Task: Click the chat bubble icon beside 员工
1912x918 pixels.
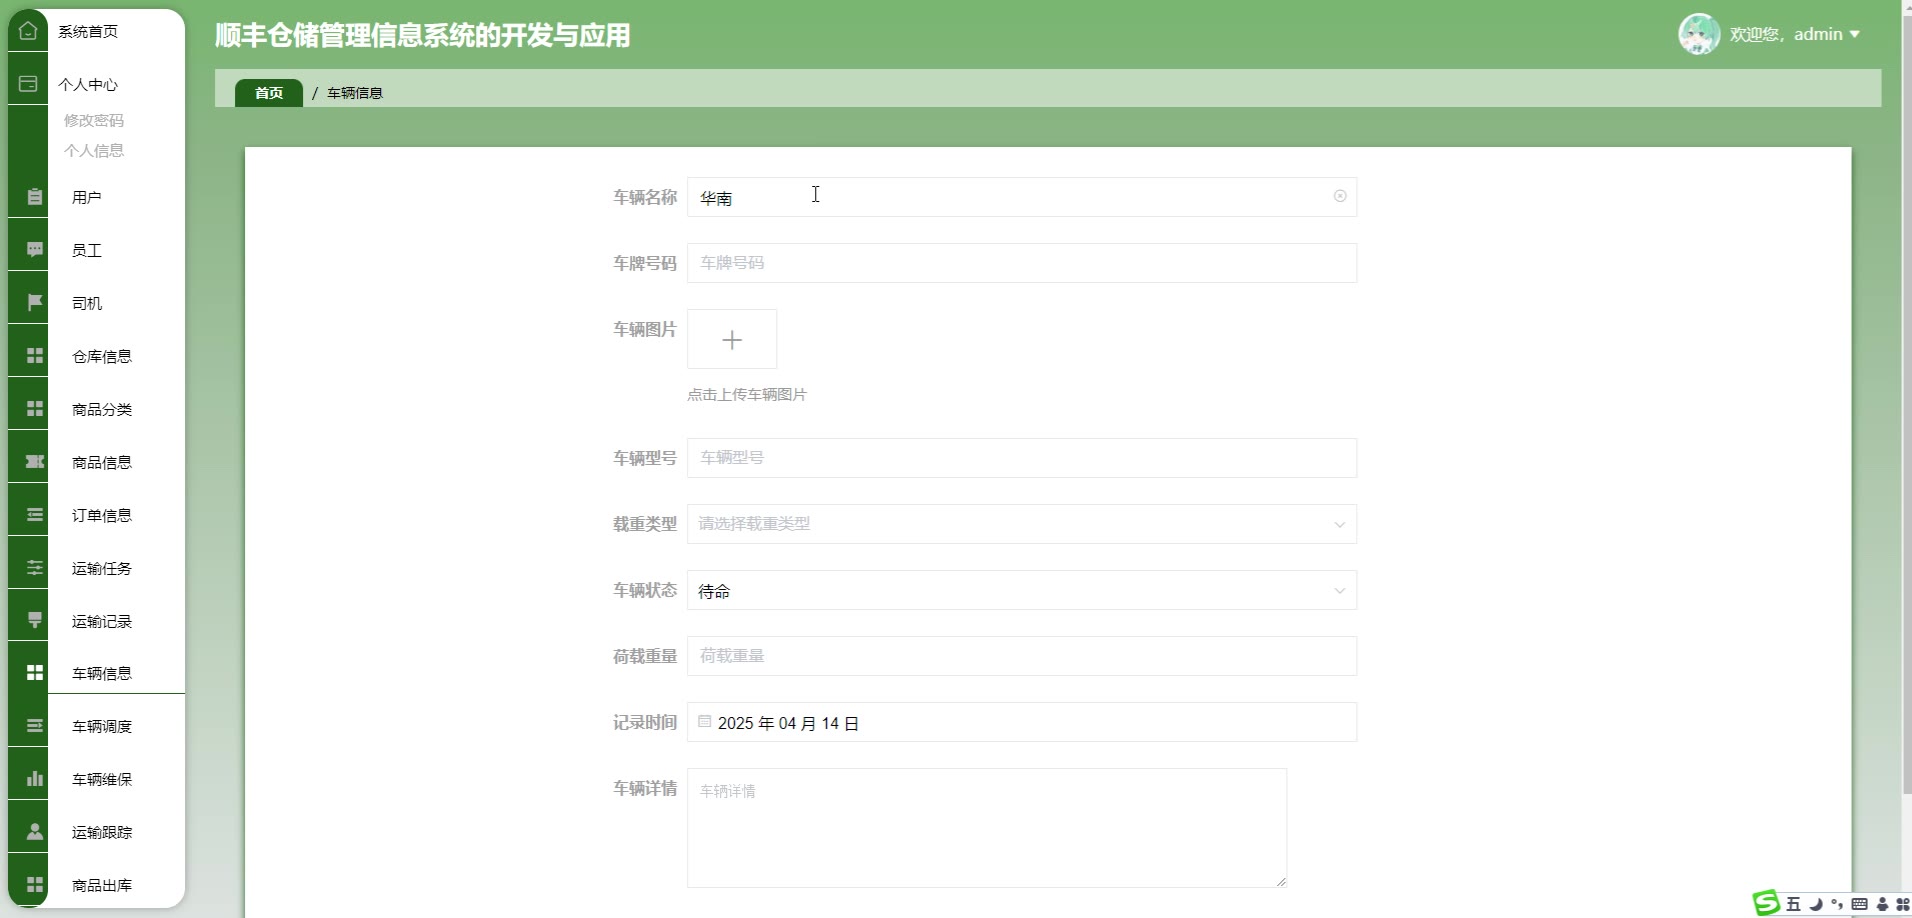Action: (35, 250)
